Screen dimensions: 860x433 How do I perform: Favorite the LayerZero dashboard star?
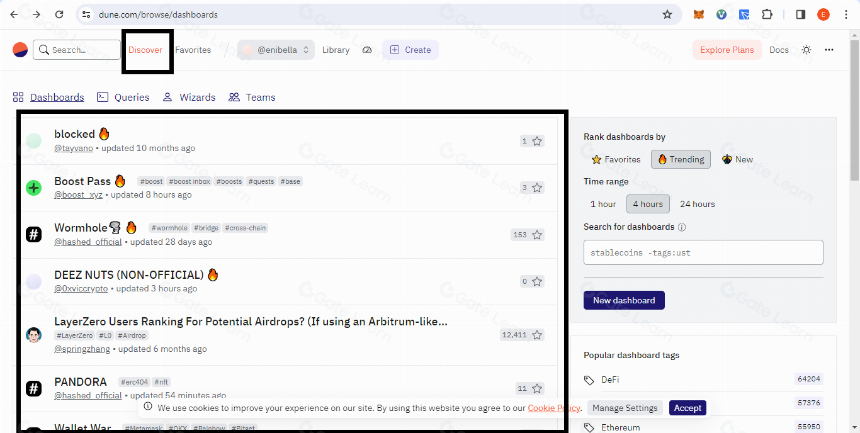click(x=537, y=335)
